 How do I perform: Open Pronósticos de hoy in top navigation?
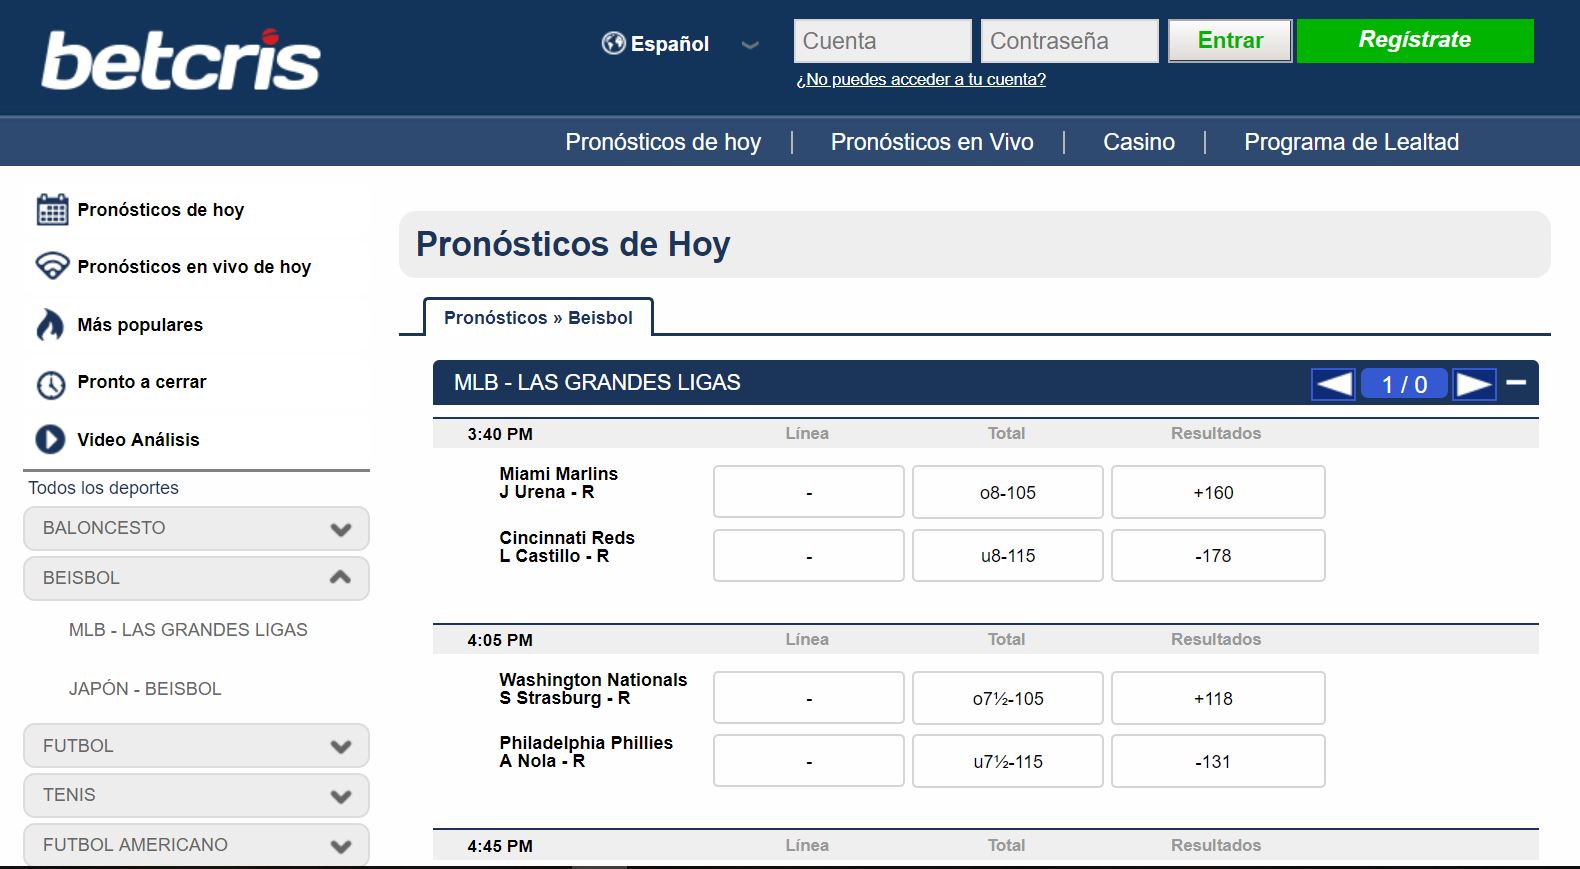click(x=663, y=142)
